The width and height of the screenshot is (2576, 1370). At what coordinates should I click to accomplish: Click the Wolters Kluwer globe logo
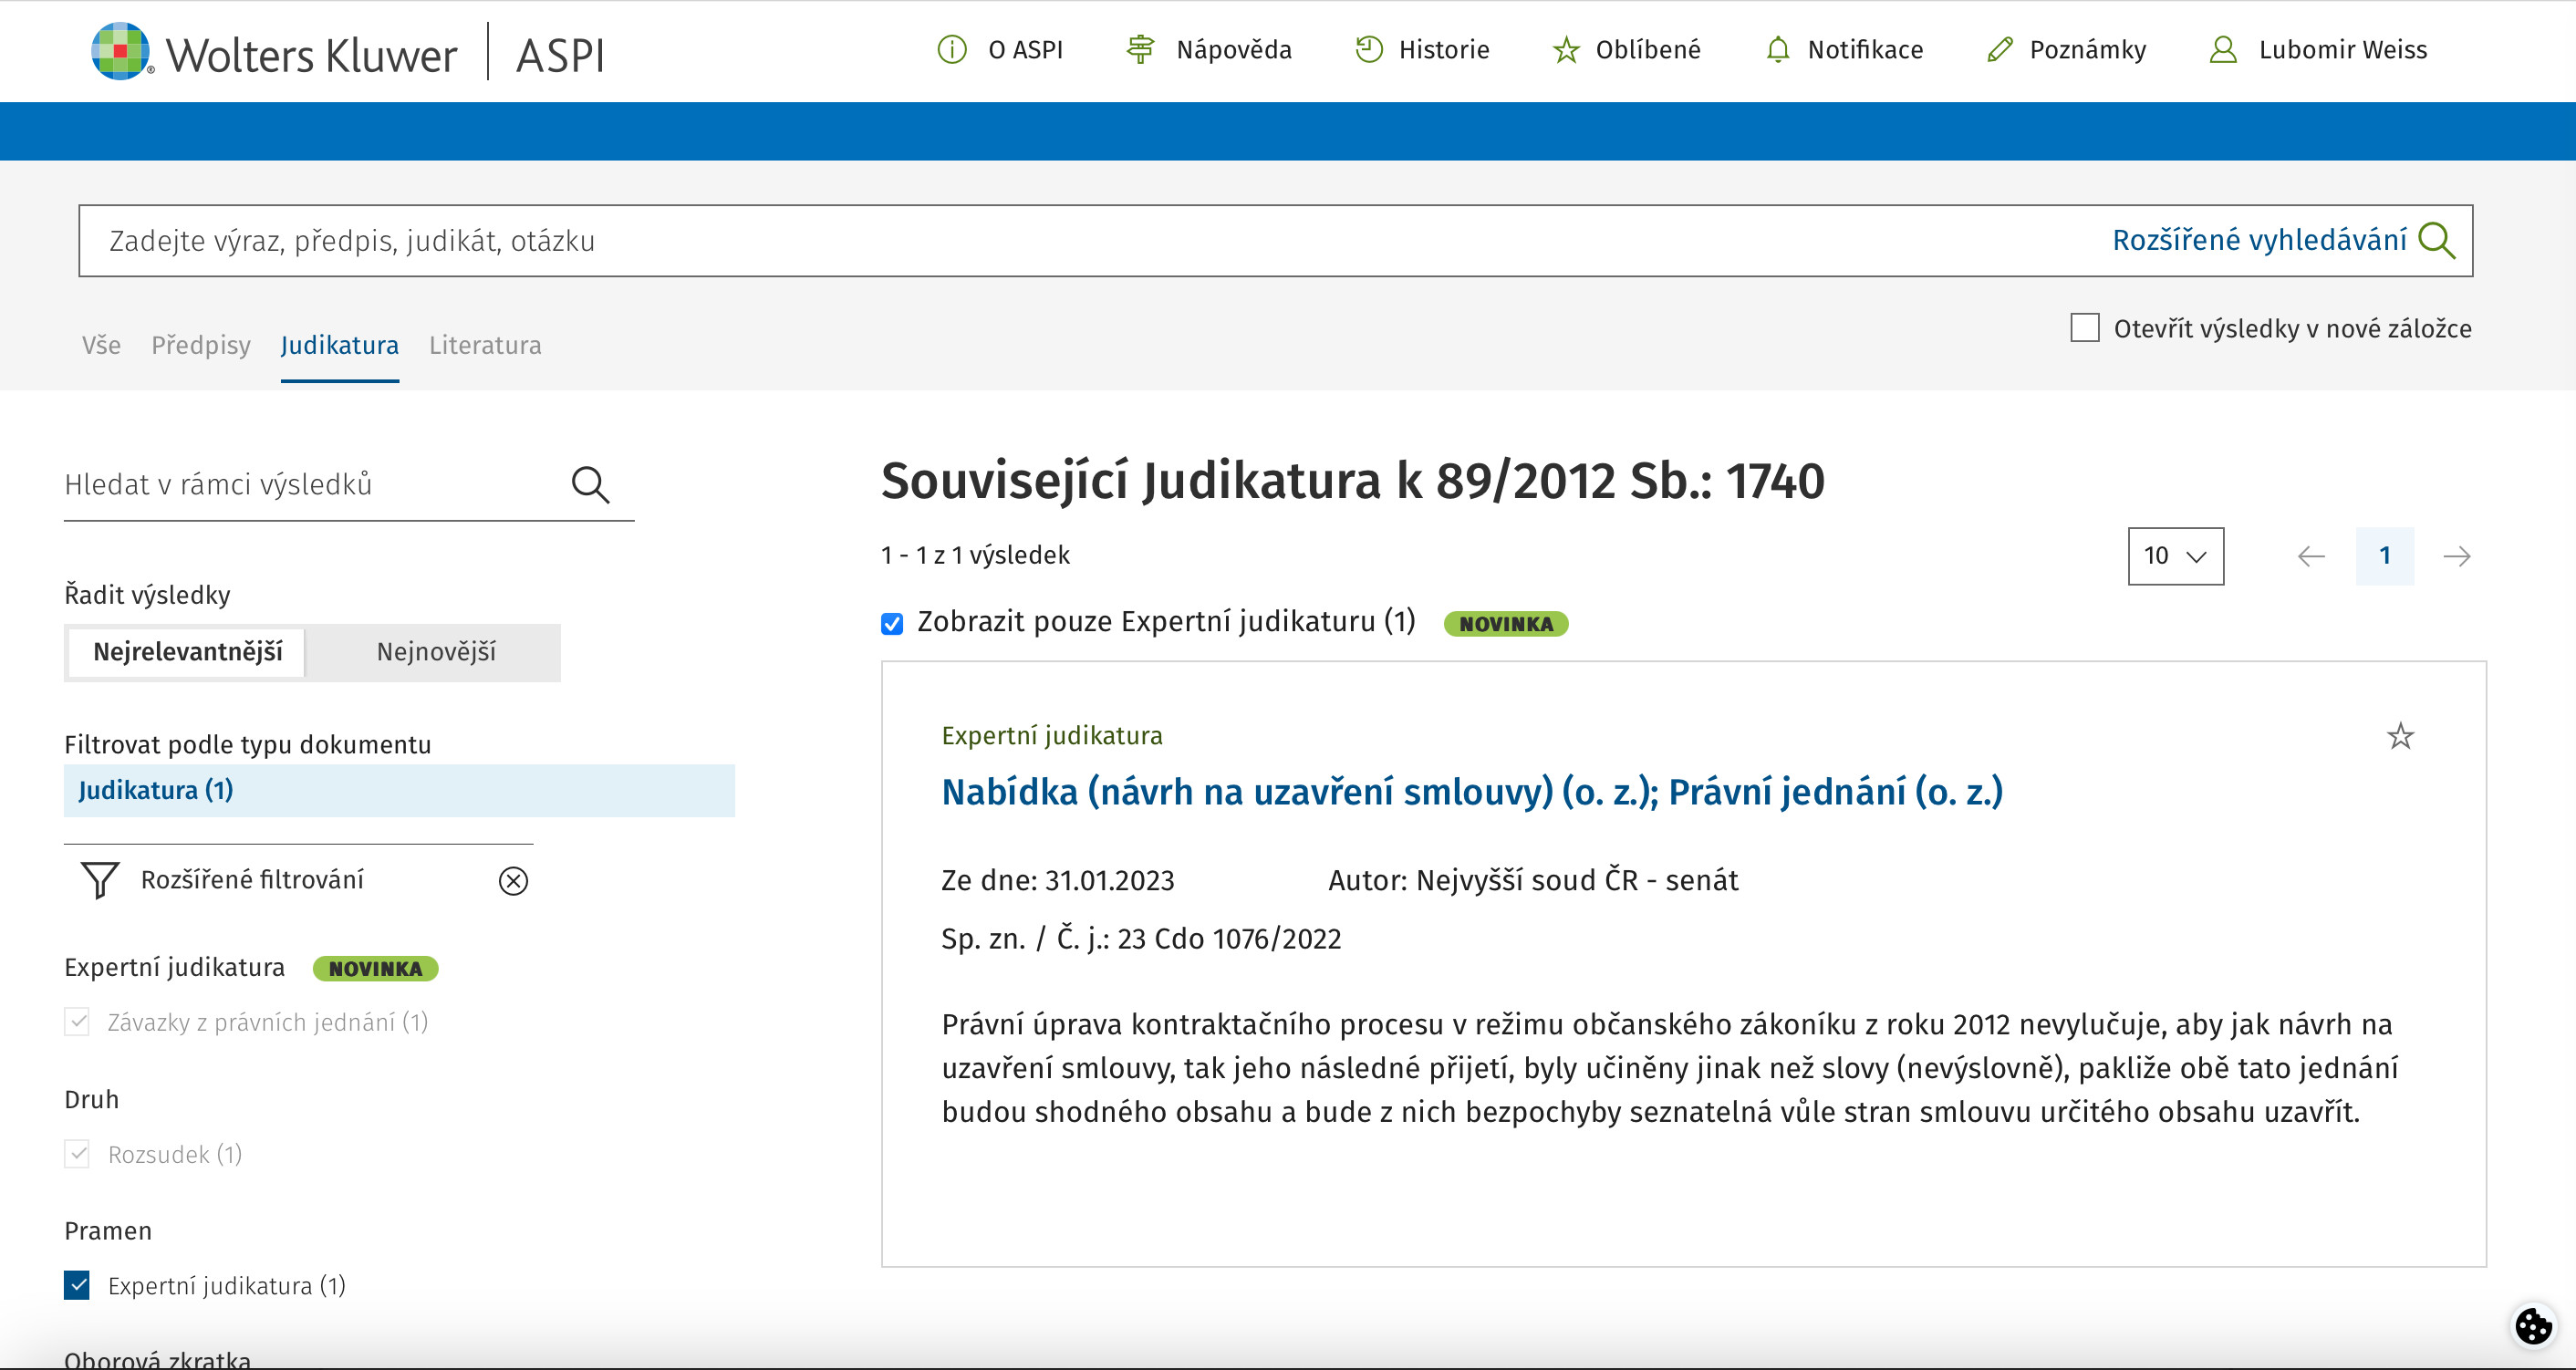click(x=120, y=51)
